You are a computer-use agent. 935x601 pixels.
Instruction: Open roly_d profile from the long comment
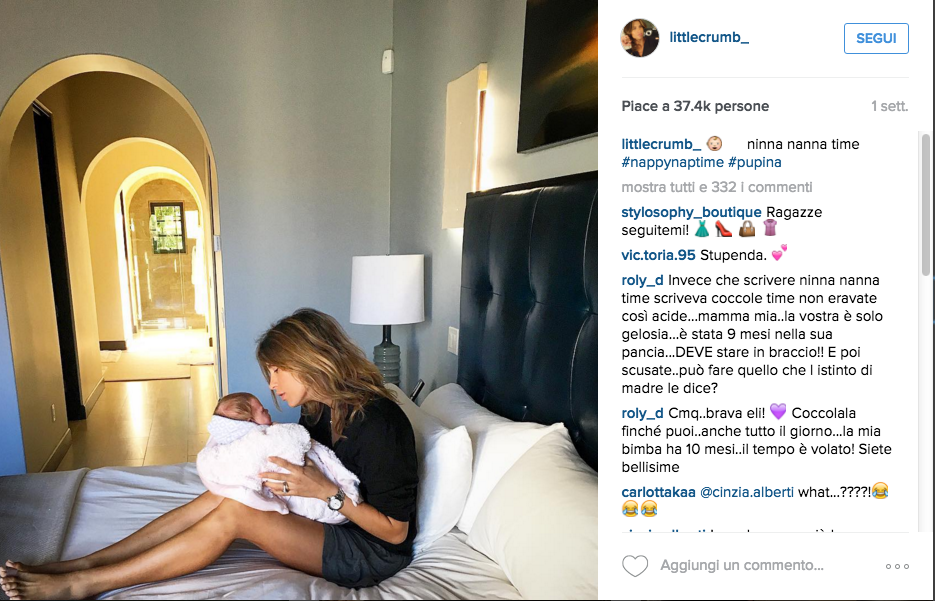click(642, 280)
